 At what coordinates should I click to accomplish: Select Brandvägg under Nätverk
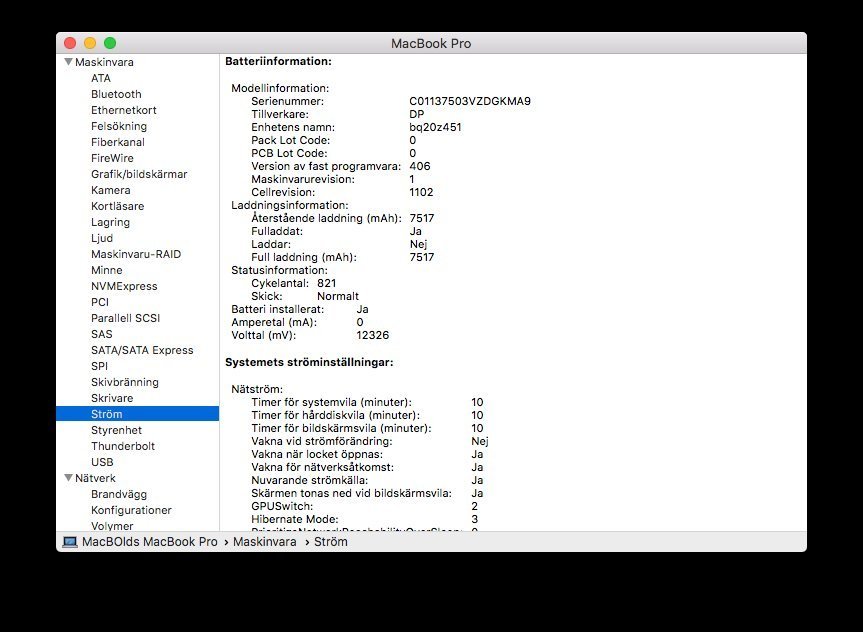pos(117,494)
